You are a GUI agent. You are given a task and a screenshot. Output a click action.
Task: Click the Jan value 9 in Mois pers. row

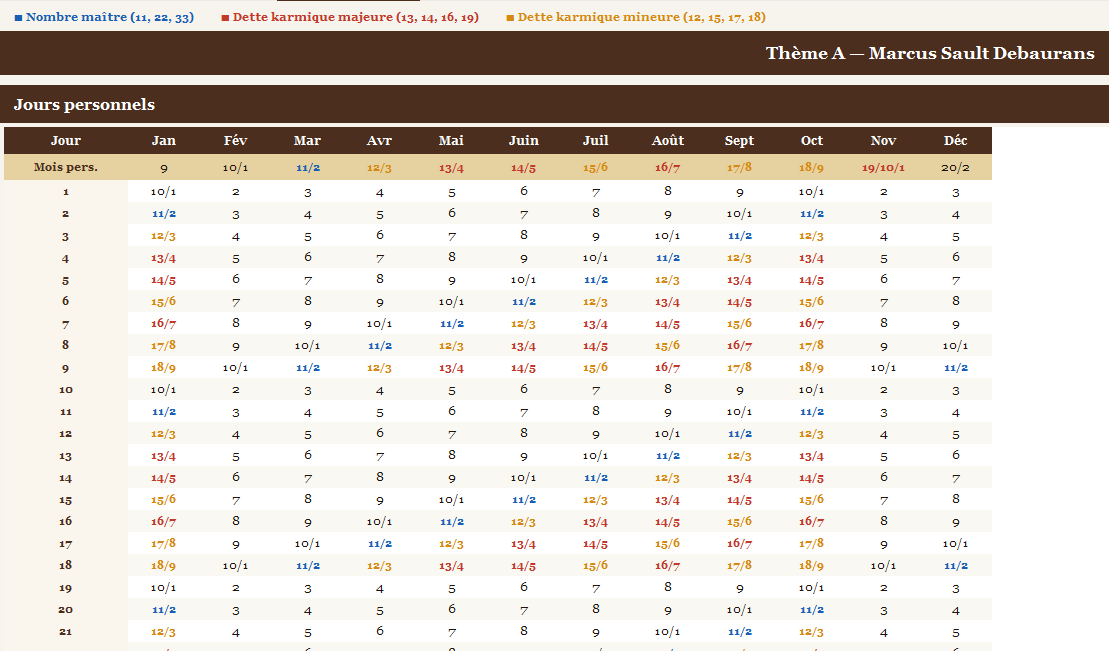point(163,168)
